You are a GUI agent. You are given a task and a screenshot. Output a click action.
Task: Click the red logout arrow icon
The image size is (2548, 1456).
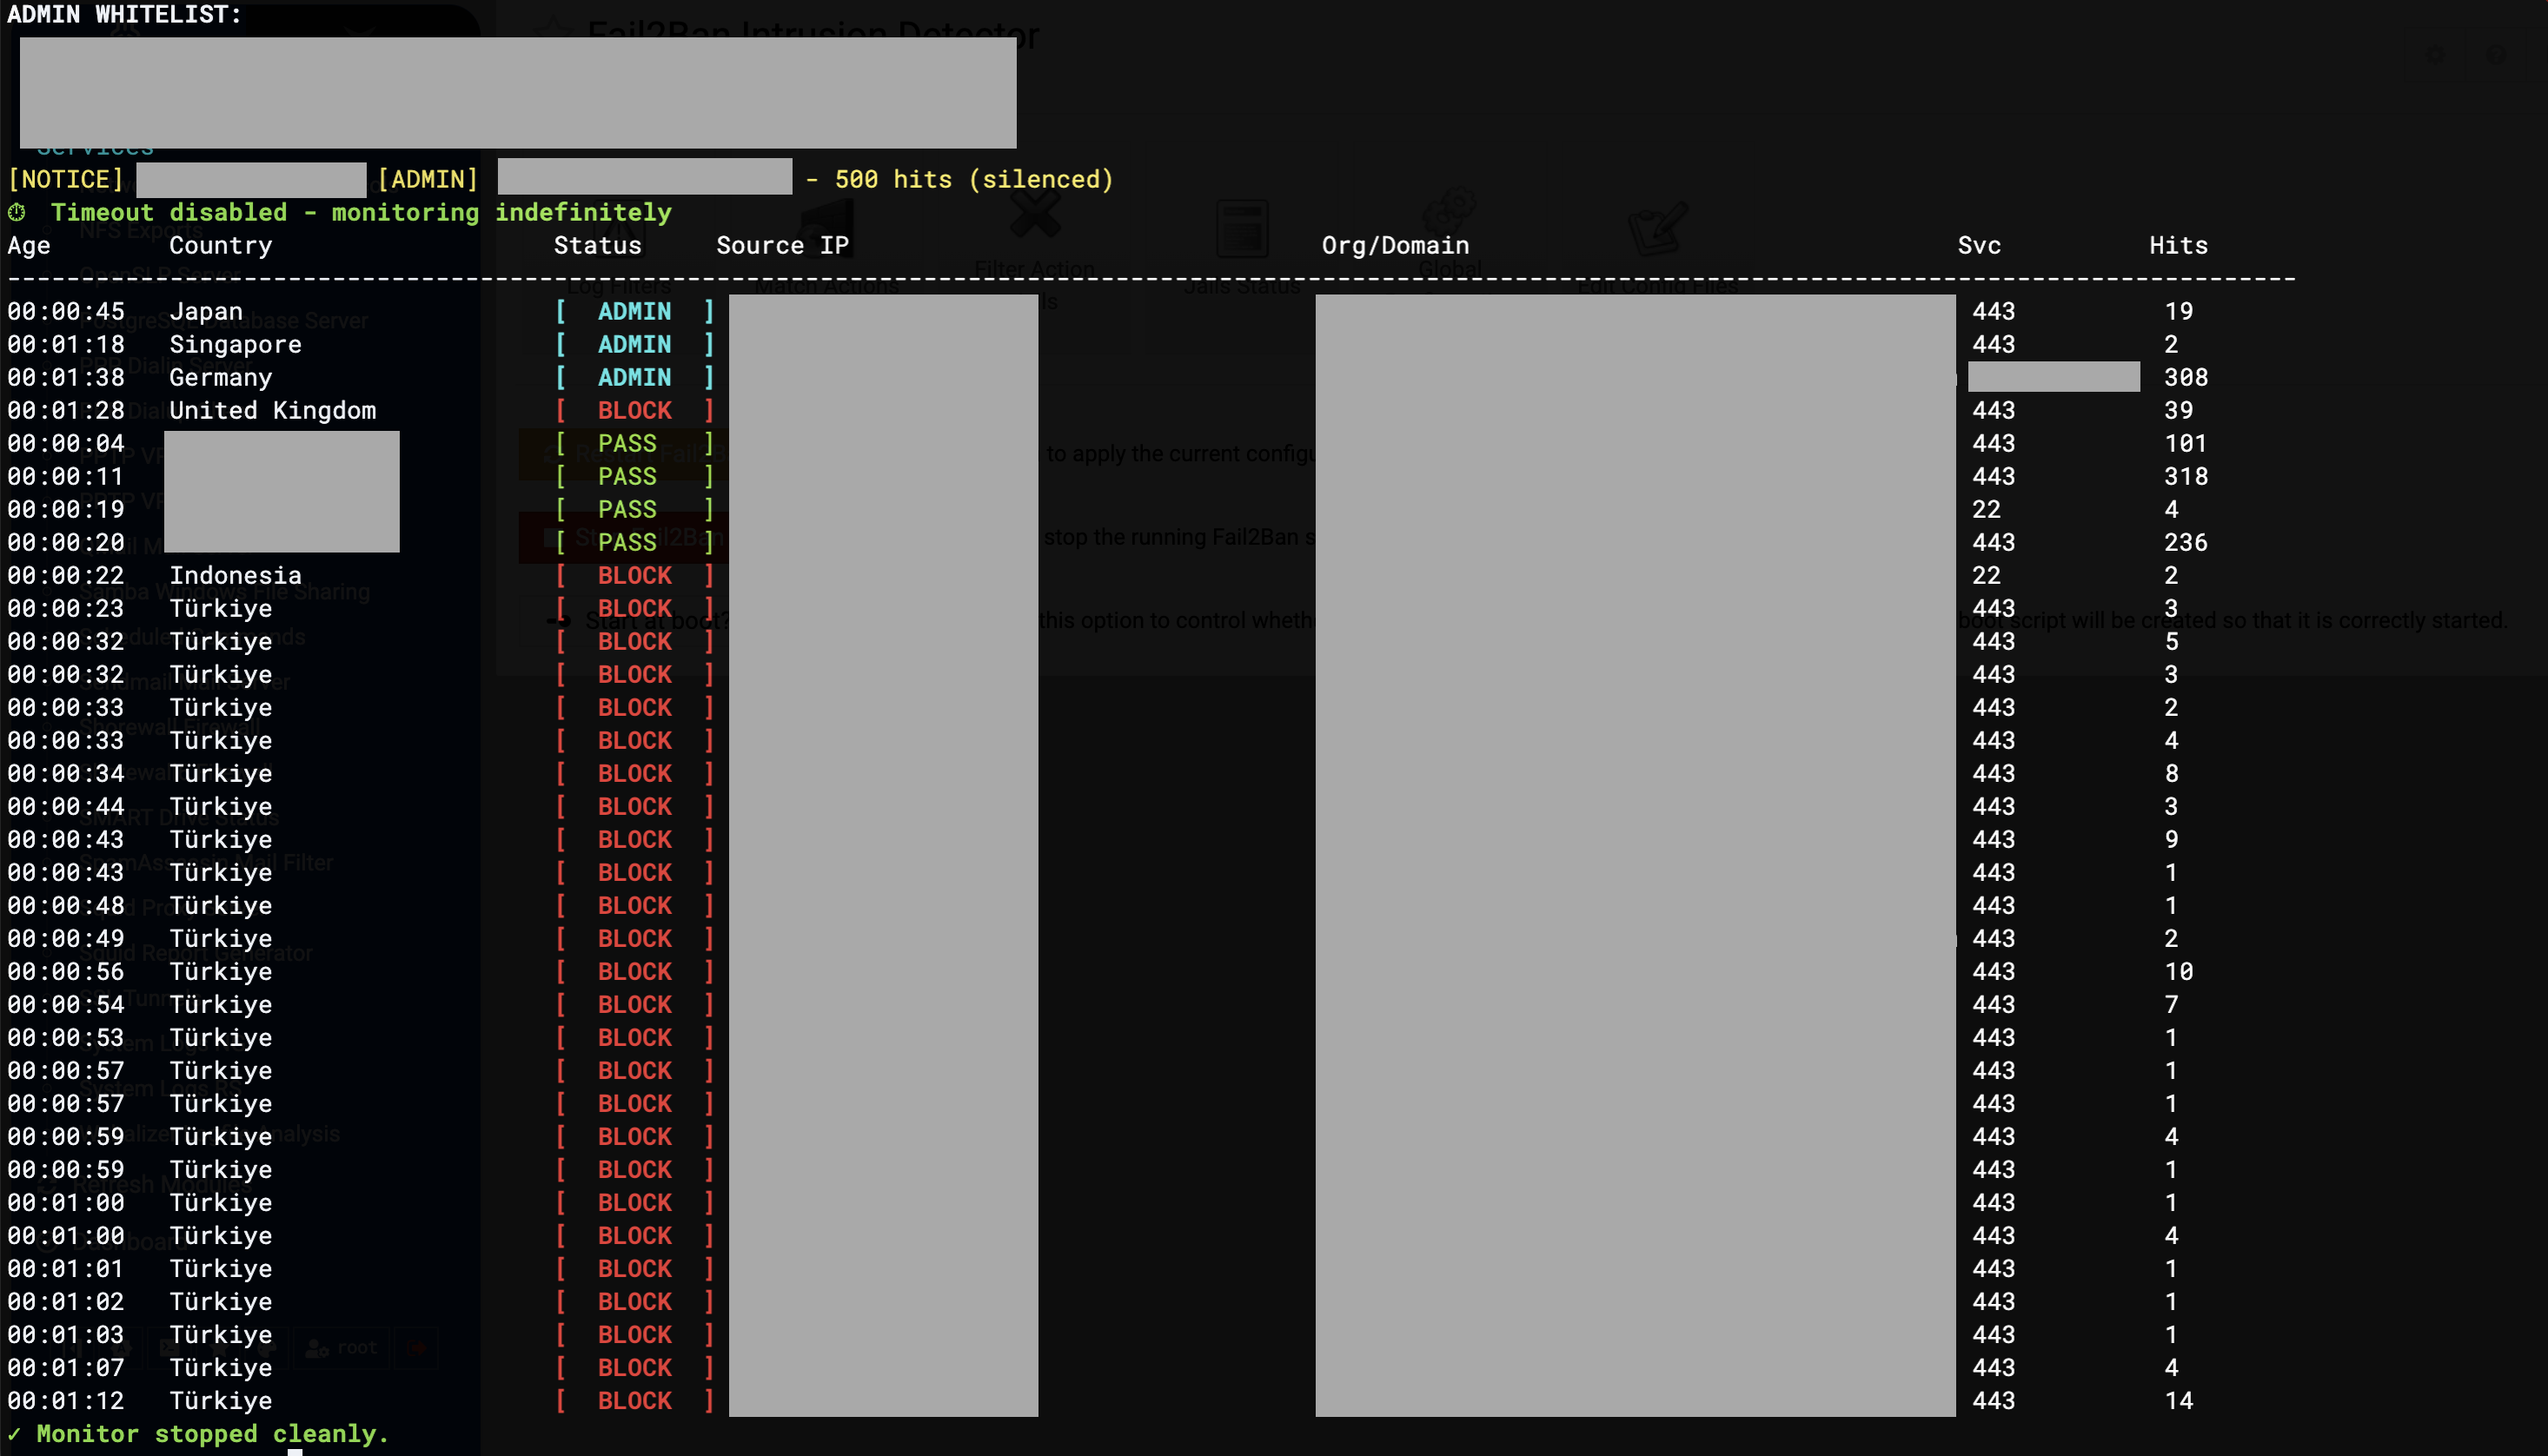[418, 1348]
